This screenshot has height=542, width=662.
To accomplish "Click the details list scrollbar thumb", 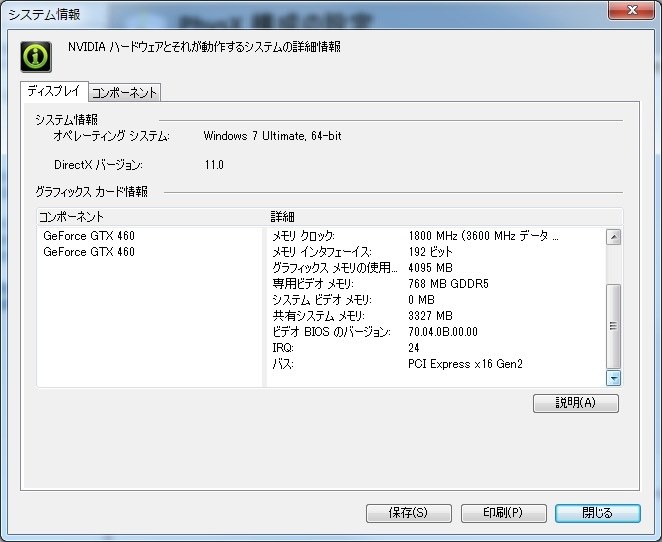I will (x=613, y=326).
